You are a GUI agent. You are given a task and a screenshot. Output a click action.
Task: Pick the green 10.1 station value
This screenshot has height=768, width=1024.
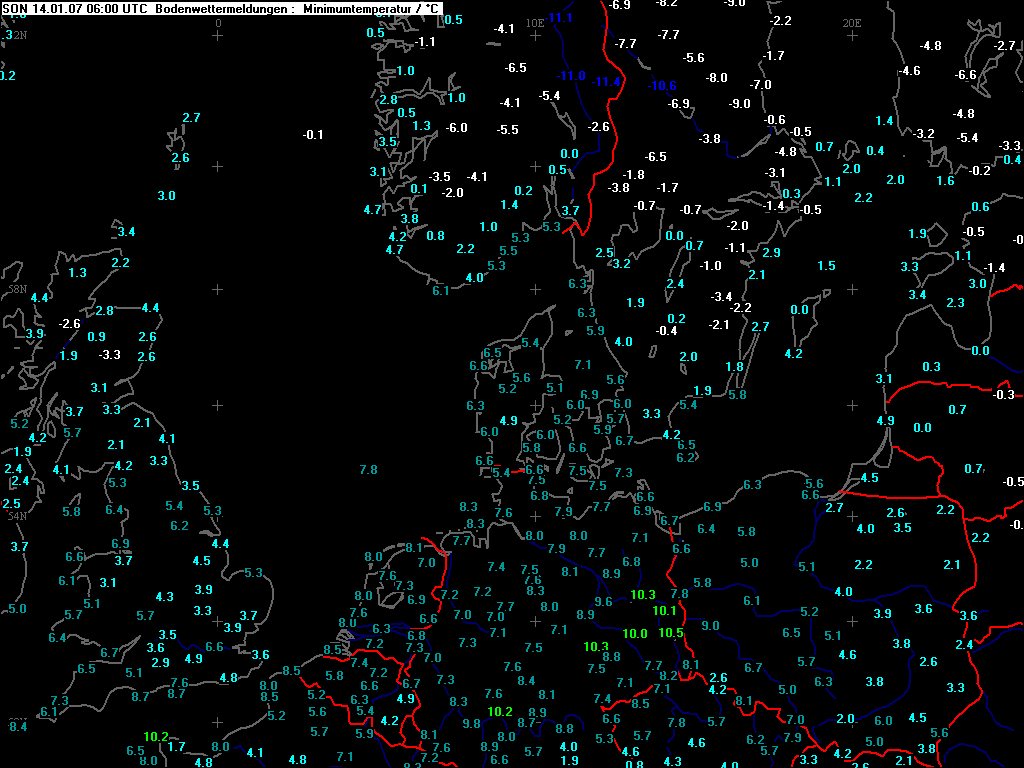[665, 611]
